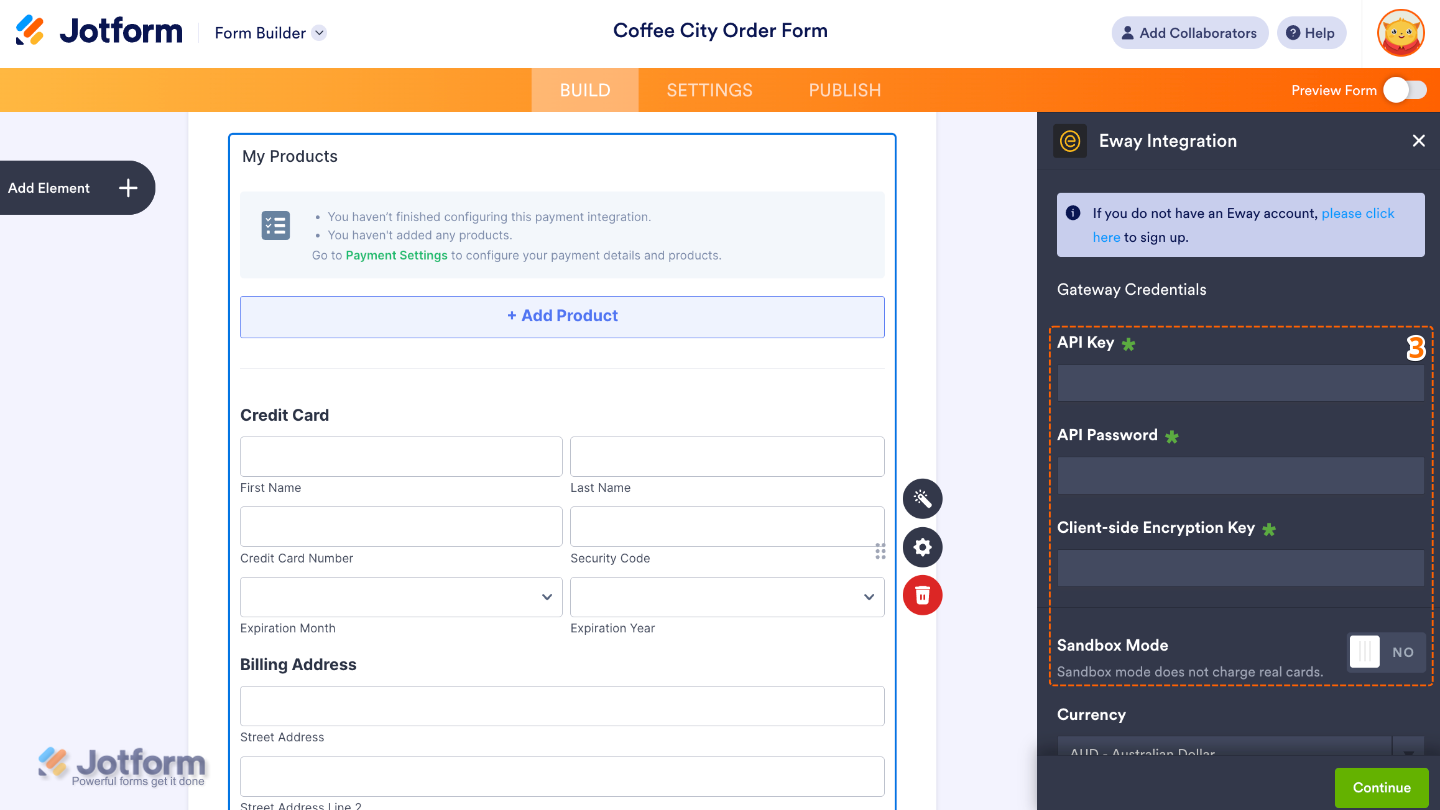Image resolution: width=1440 pixels, height=810 pixels.
Task: Click the Add Collaborators button
Action: click(x=1190, y=33)
